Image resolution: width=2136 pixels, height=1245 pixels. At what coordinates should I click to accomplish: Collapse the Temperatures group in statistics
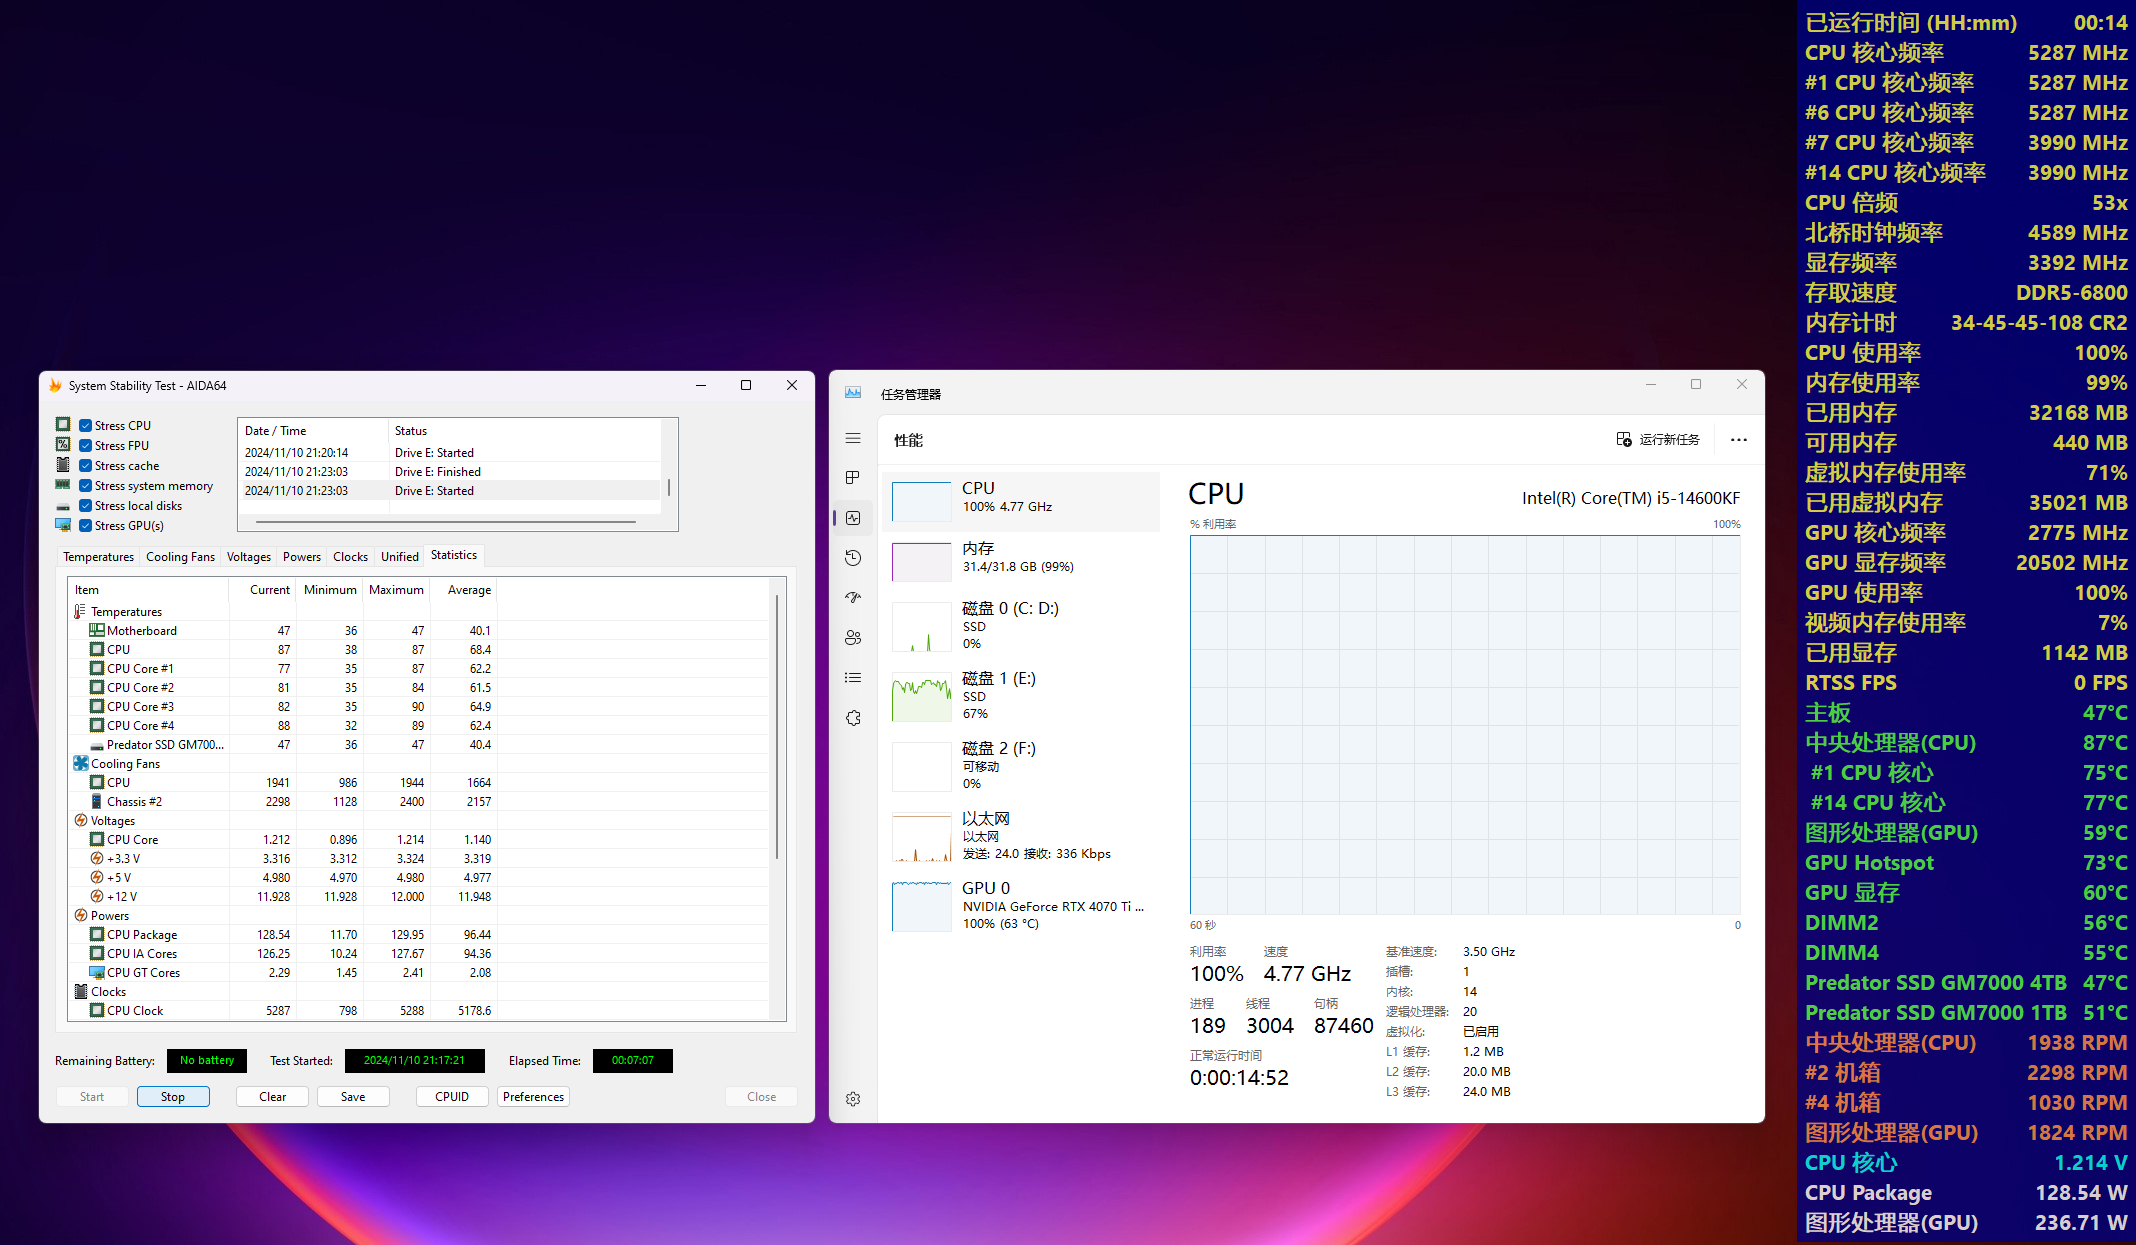80,612
